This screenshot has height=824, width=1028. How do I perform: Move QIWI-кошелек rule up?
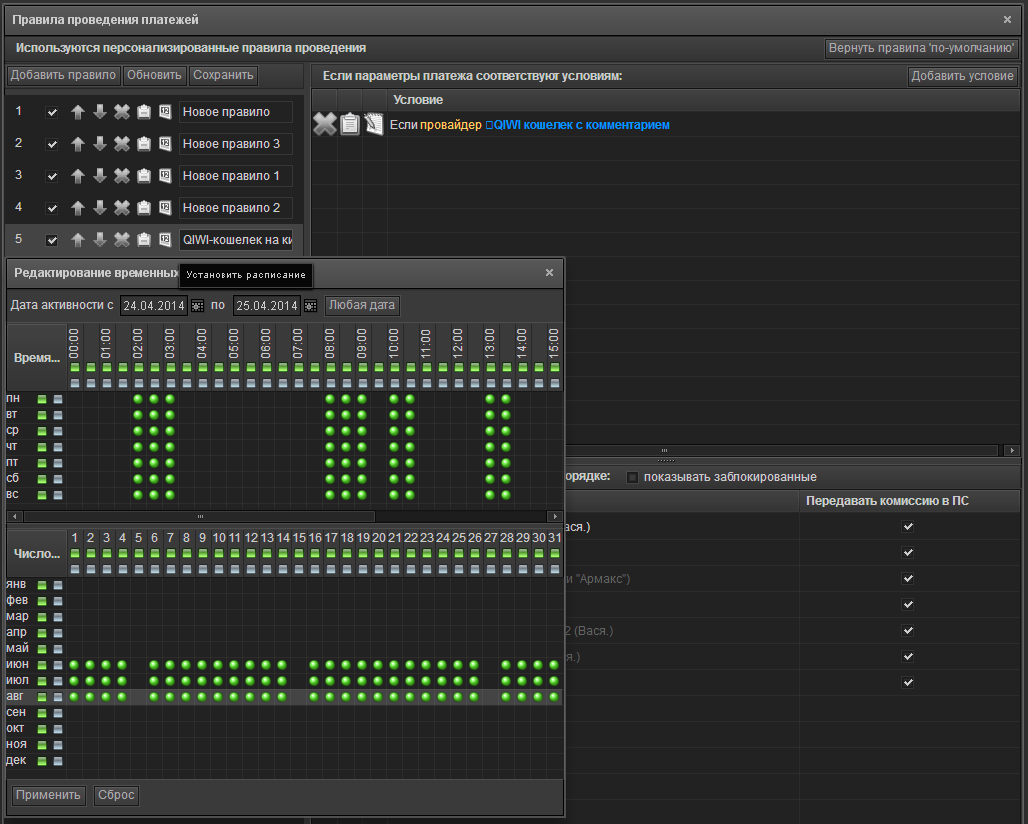pos(78,240)
